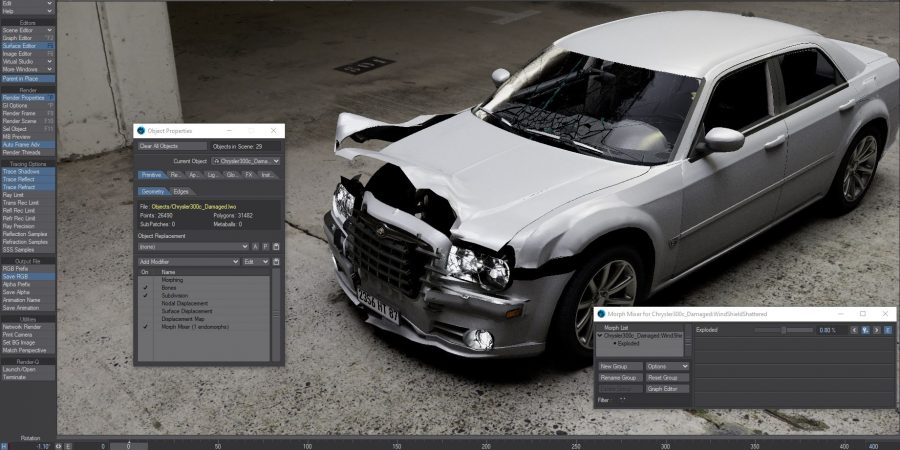
Task: Click the P button next to Object Replacement
Action: [266, 247]
